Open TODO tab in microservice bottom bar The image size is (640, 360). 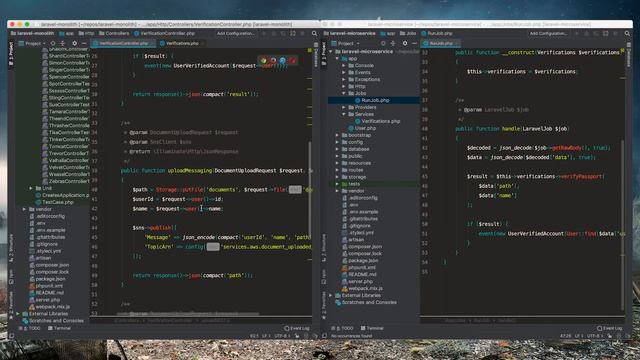343,328
